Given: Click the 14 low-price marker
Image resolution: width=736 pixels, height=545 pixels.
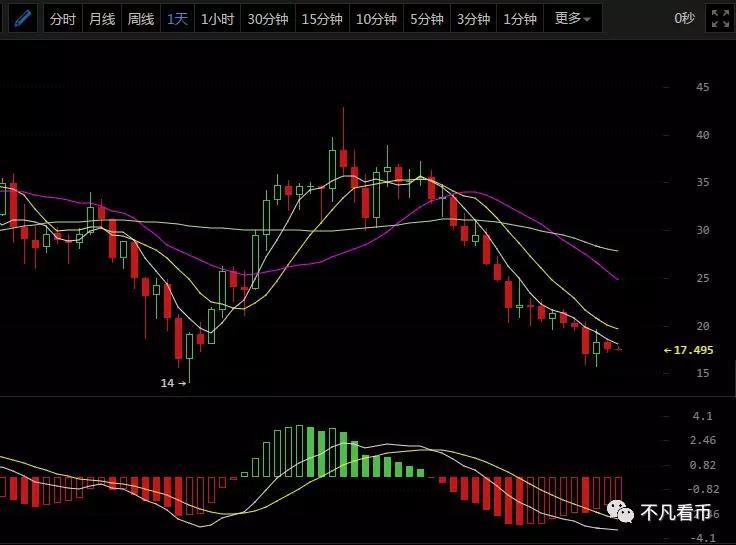Looking at the screenshot, I should [x=173, y=383].
